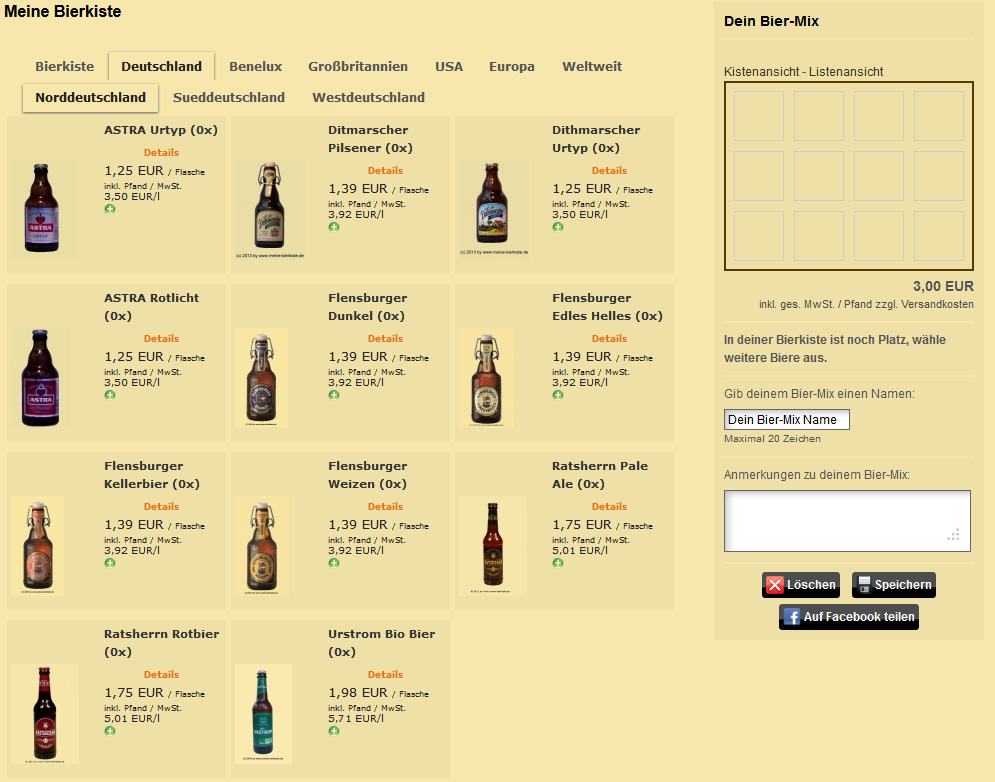Add Flensburger Kellerbier with green plus icon
Viewport: 995px width, 782px height.
[110, 563]
